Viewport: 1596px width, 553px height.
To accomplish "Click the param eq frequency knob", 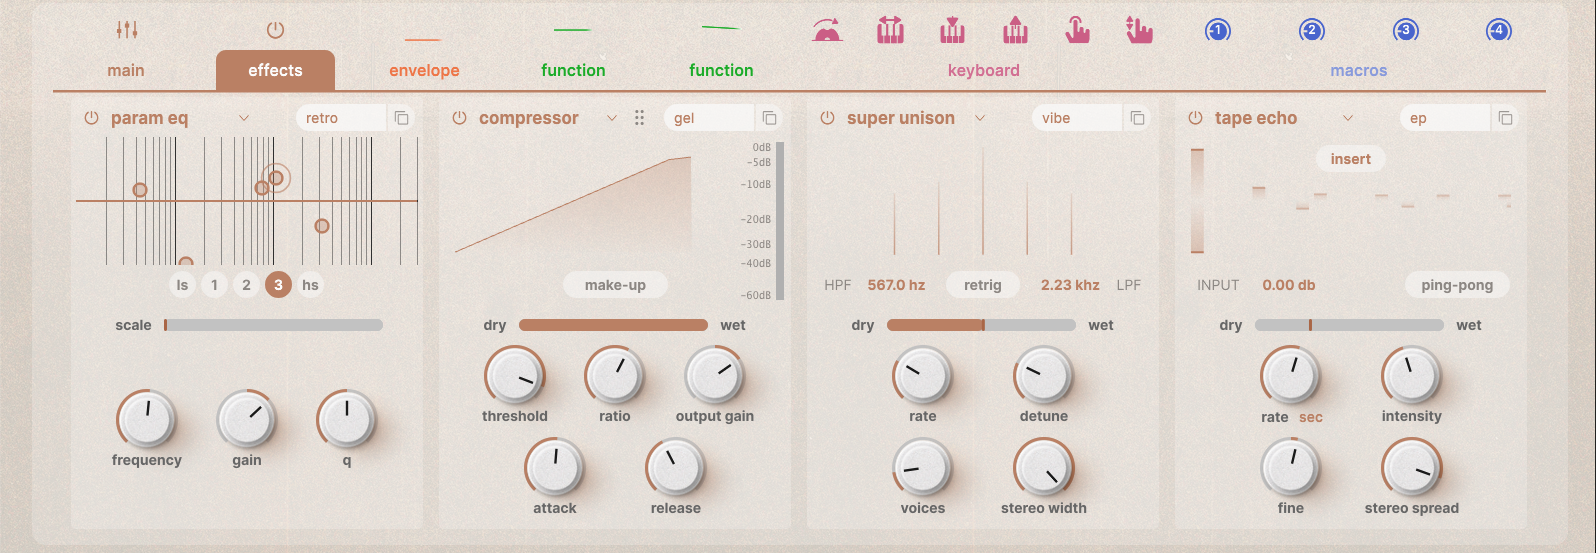I will click(147, 419).
